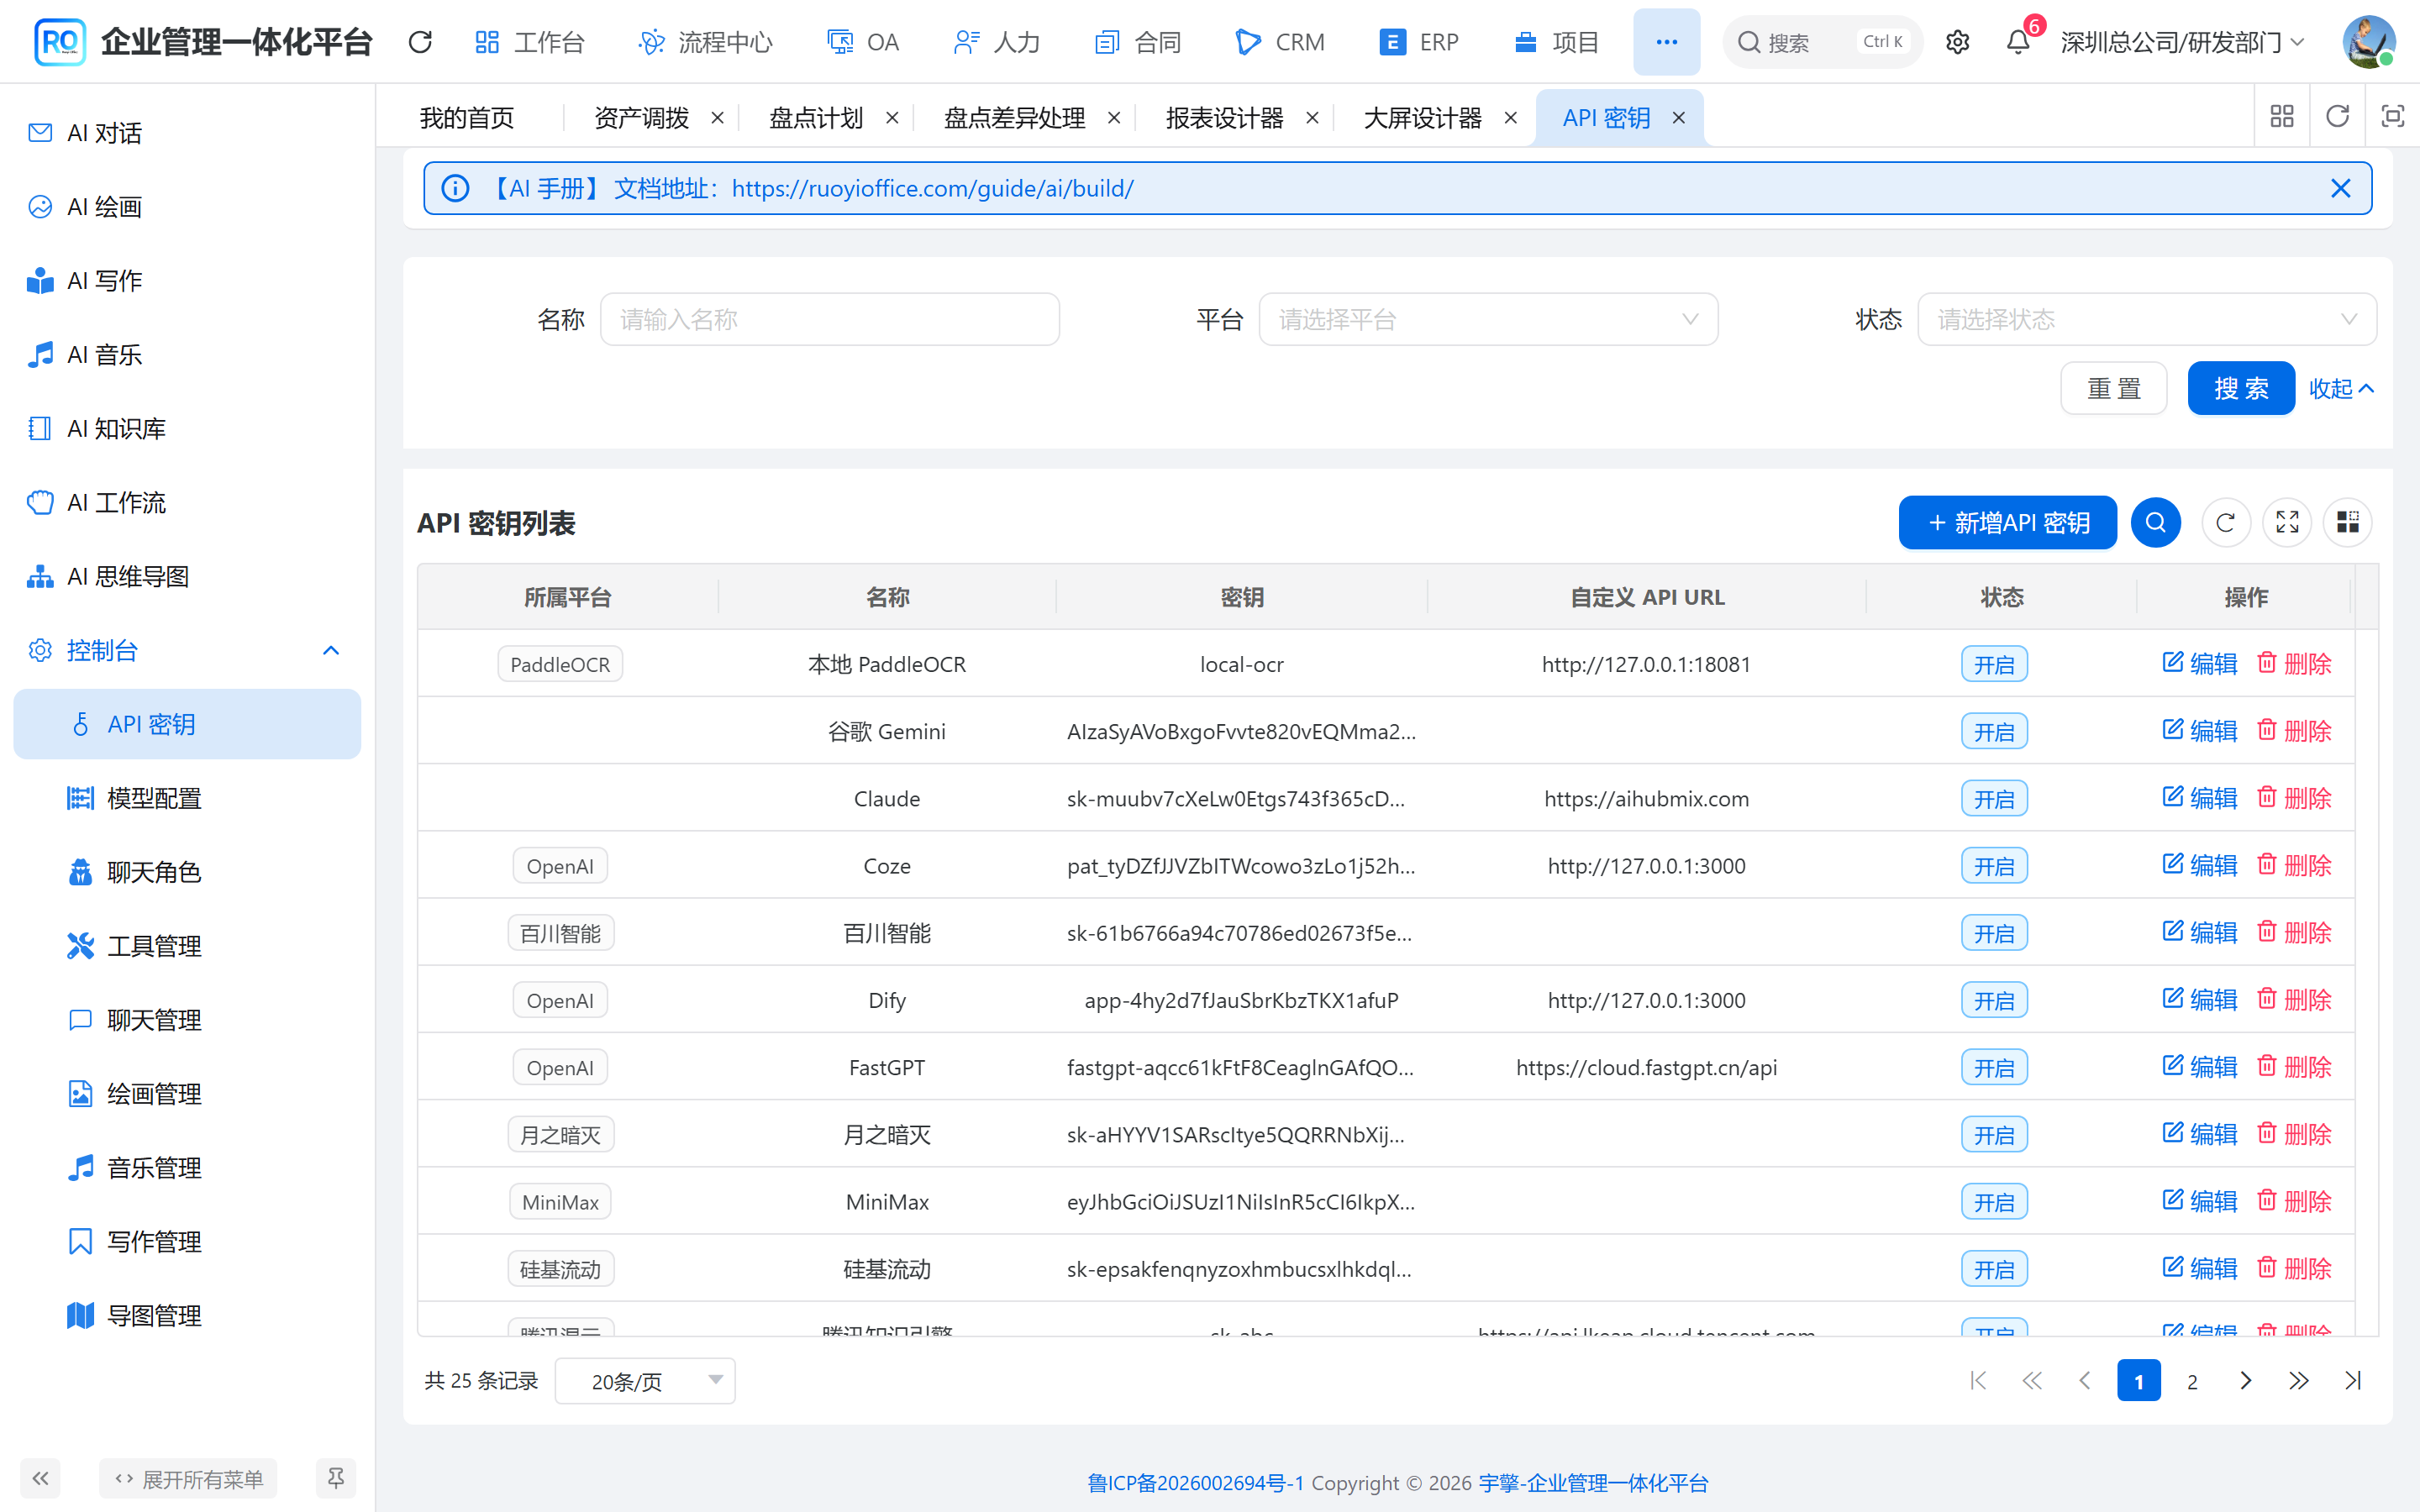Viewport: 2420px width, 1512px height.
Task: Pin the sidebar with pushpin icon
Action: click(335, 1478)
